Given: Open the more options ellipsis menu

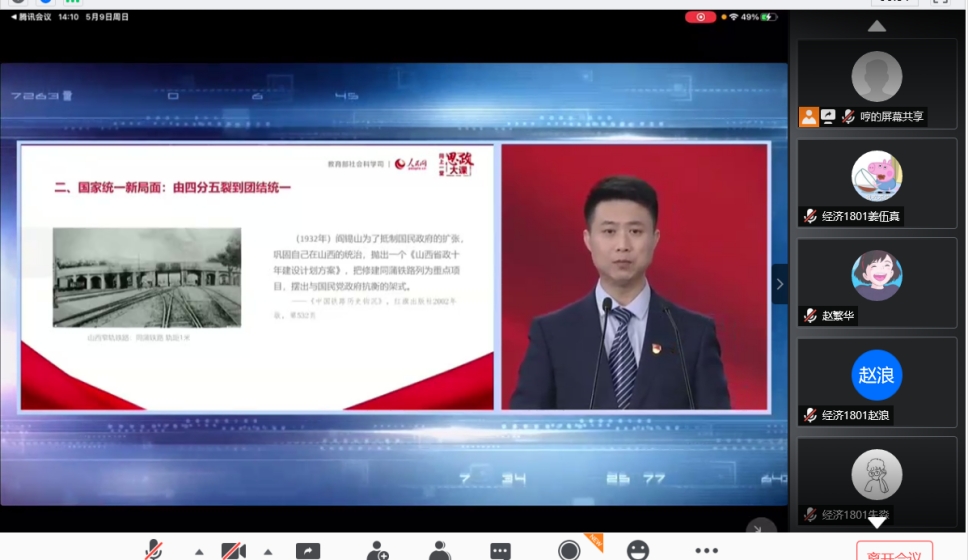Looking at the screenshot, I should pyautogui.click(x=706, y=550).
